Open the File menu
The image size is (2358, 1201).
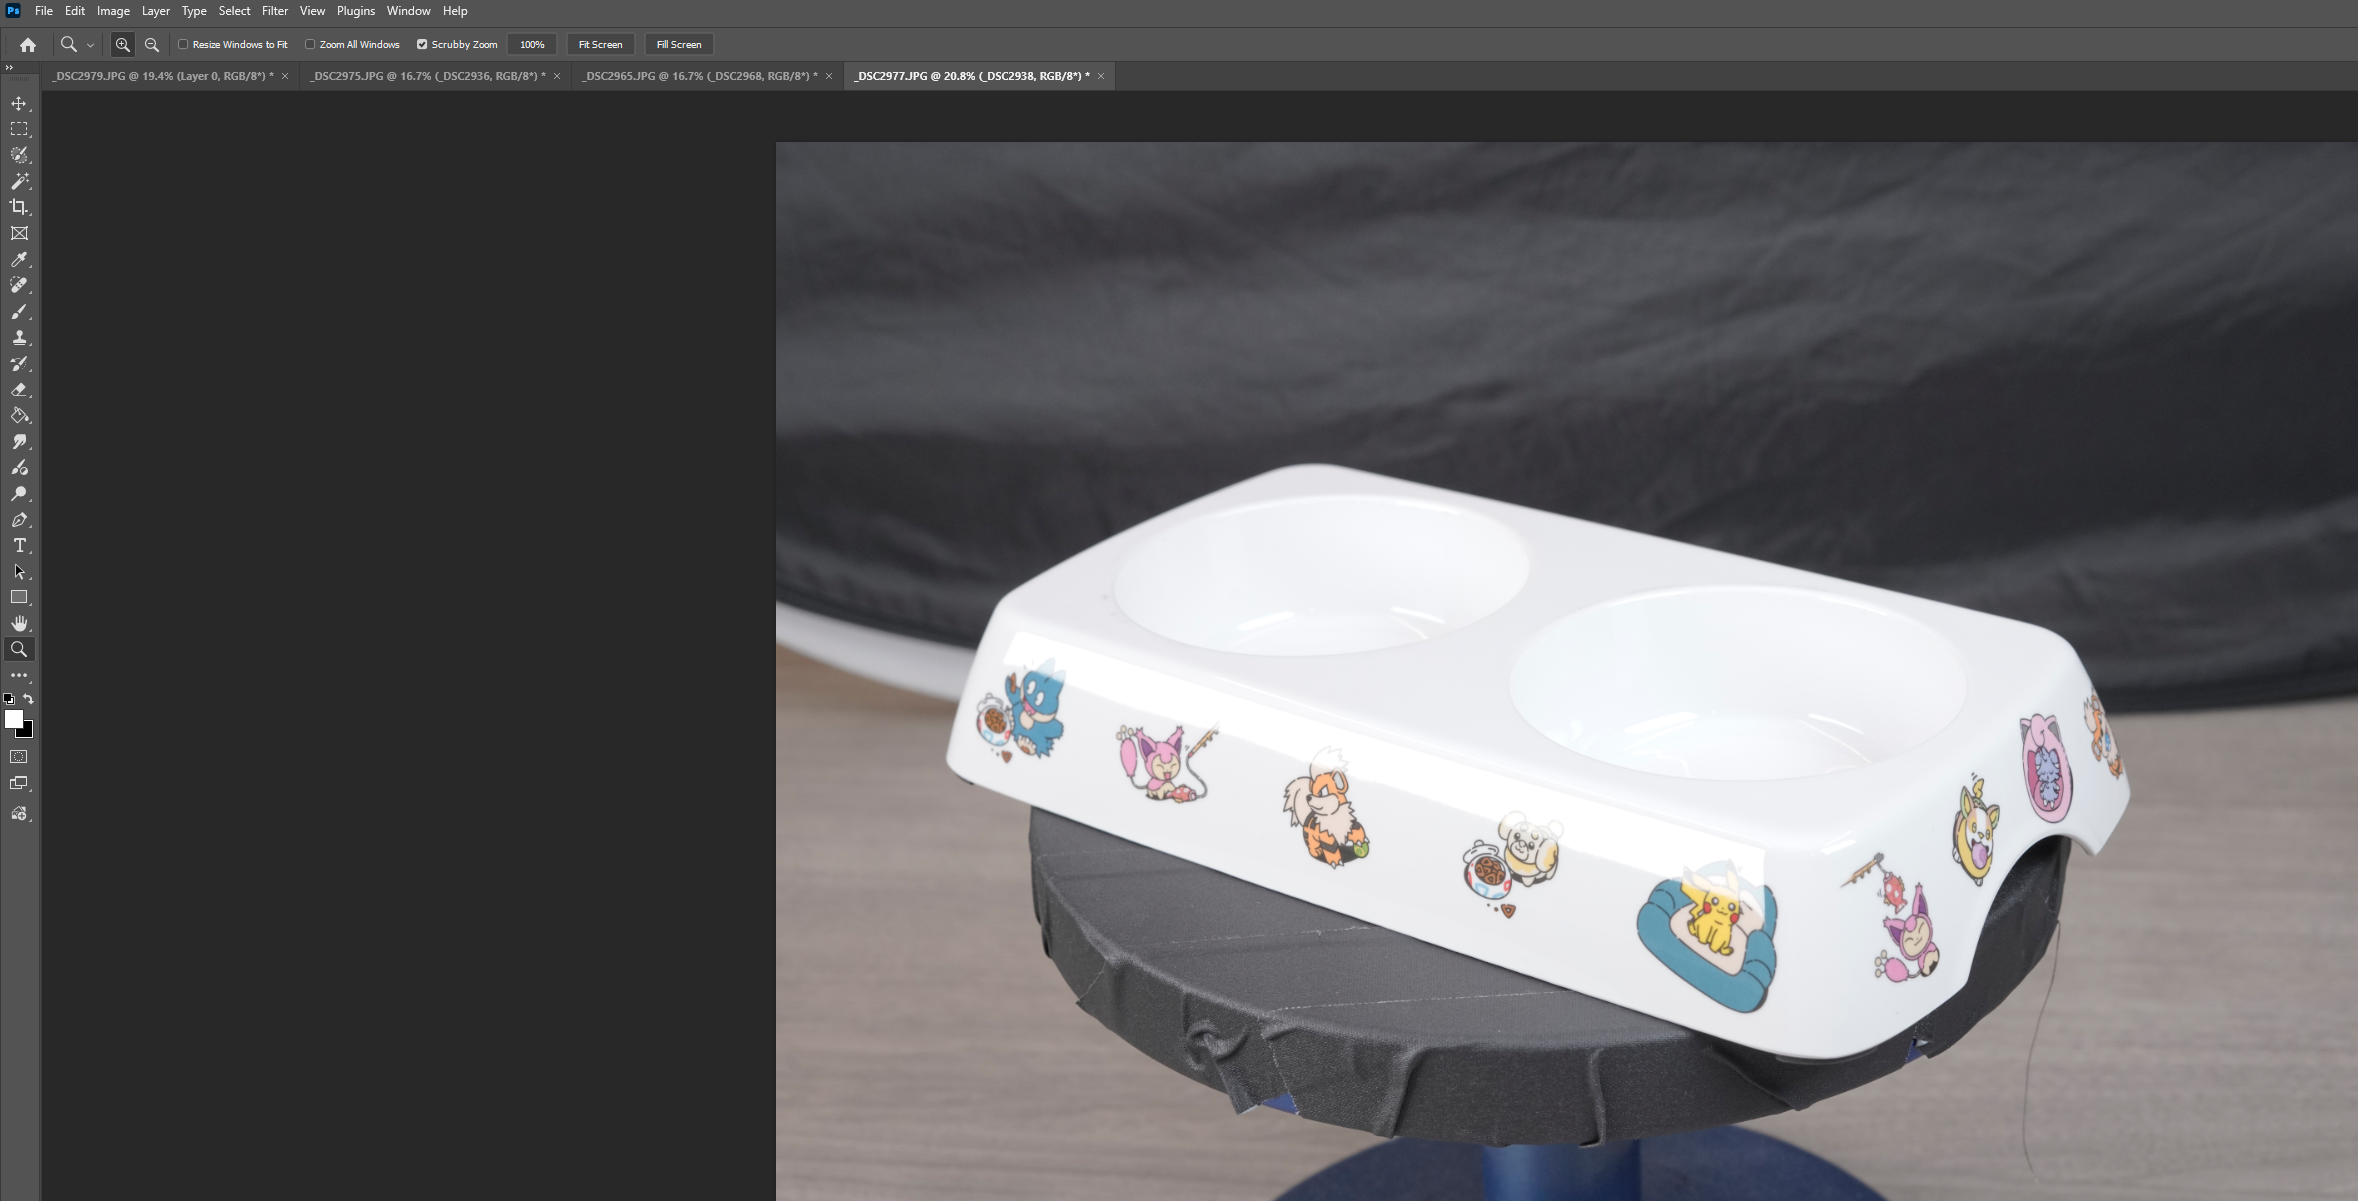(x=44, y=11)
